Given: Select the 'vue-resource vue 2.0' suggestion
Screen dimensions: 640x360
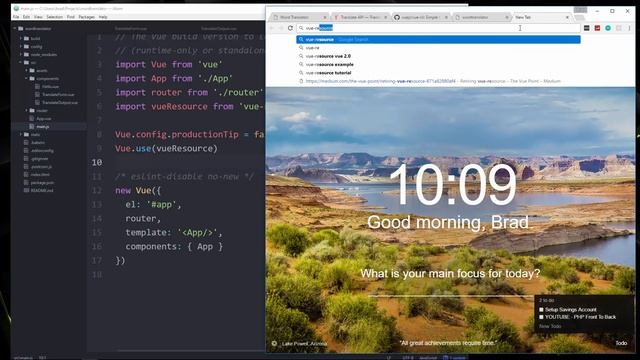Looking at the screenshot, I should tap(438, 56).
